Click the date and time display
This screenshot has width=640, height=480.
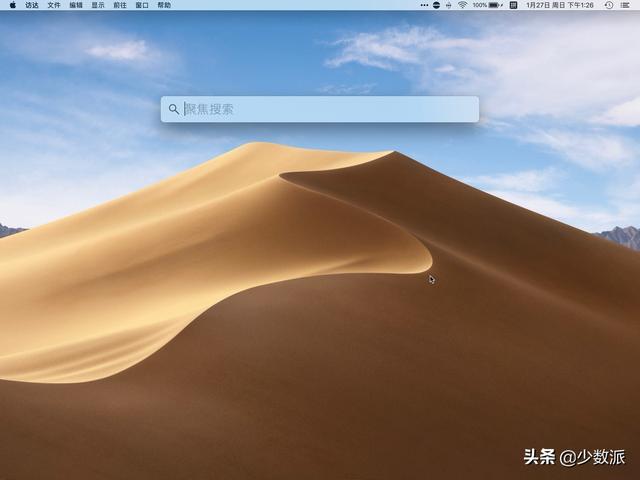(x=560, y=5)
